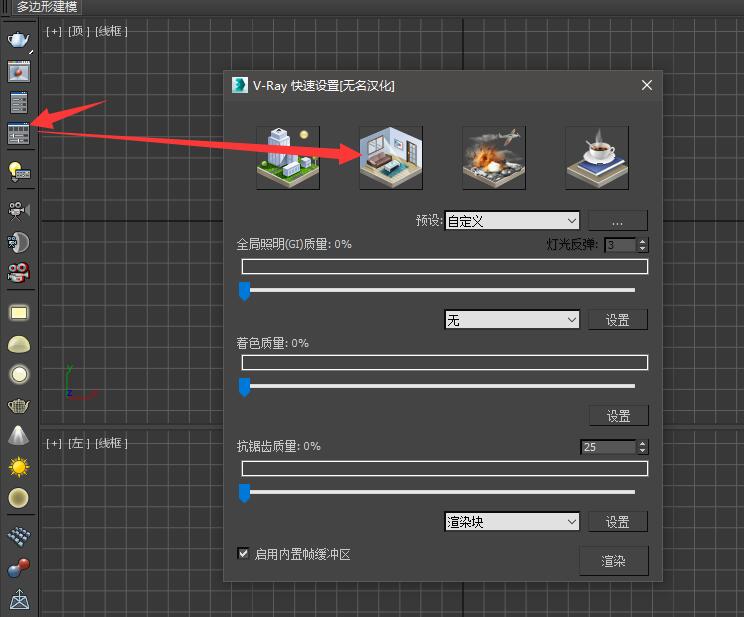Open the rendered frame window icon
Screen dimensions: 744x617
click(x=19, y=72)
